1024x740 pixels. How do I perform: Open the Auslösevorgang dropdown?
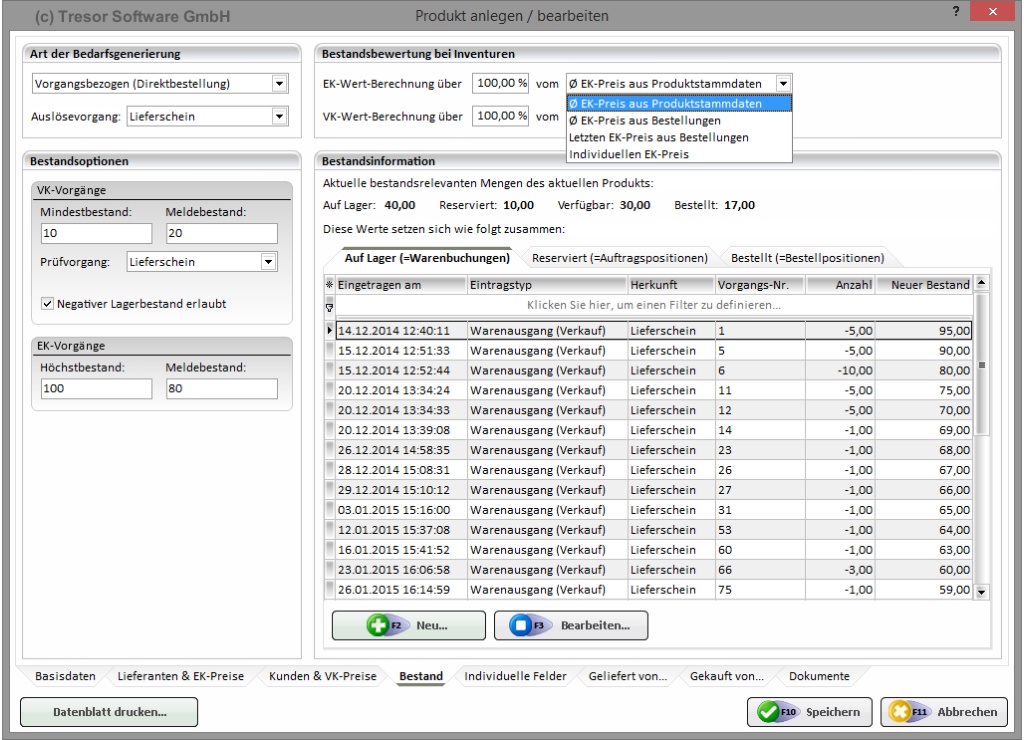pyautogui.click(x=279, y=116)
